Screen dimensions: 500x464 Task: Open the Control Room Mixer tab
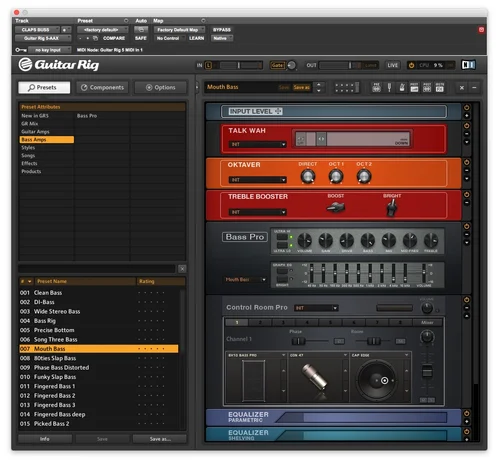tap(427, 322)
